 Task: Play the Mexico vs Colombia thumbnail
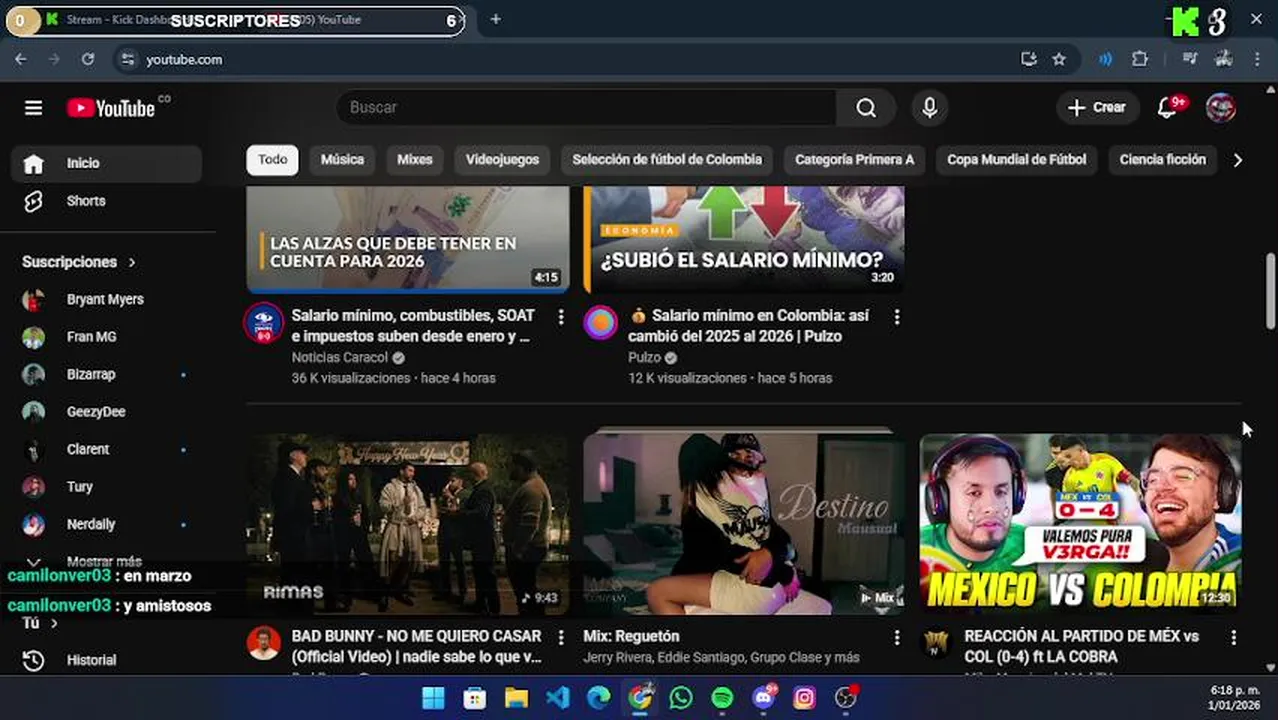pos(1080,523)
